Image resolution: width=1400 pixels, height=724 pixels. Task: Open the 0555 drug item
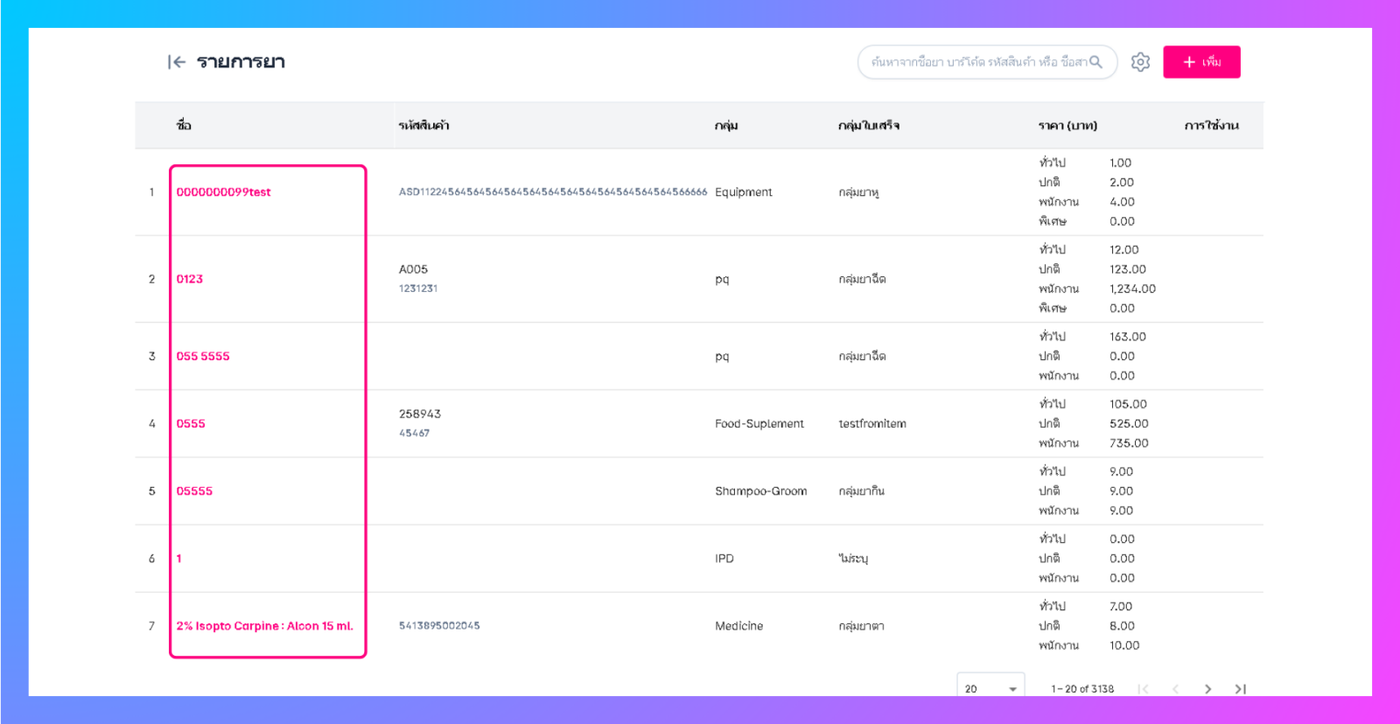pos(191,424)
